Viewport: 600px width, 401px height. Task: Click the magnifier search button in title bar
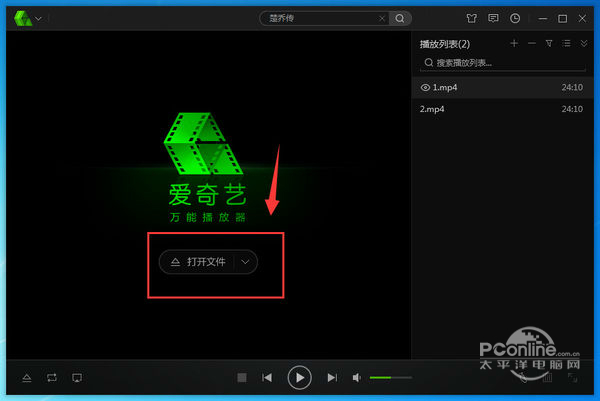click(x=400, y=18)
